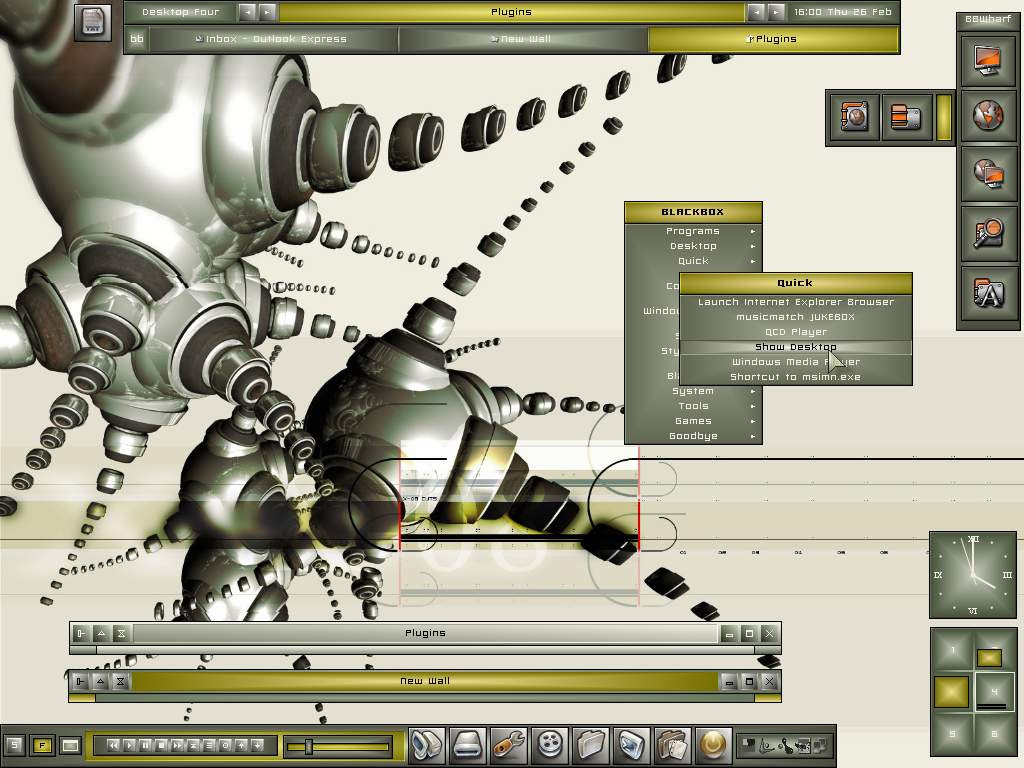Expand the Goodbye submenu in Blackbox menu
The height and width of the screenshot is (768, 1024).
coord(694,436)
